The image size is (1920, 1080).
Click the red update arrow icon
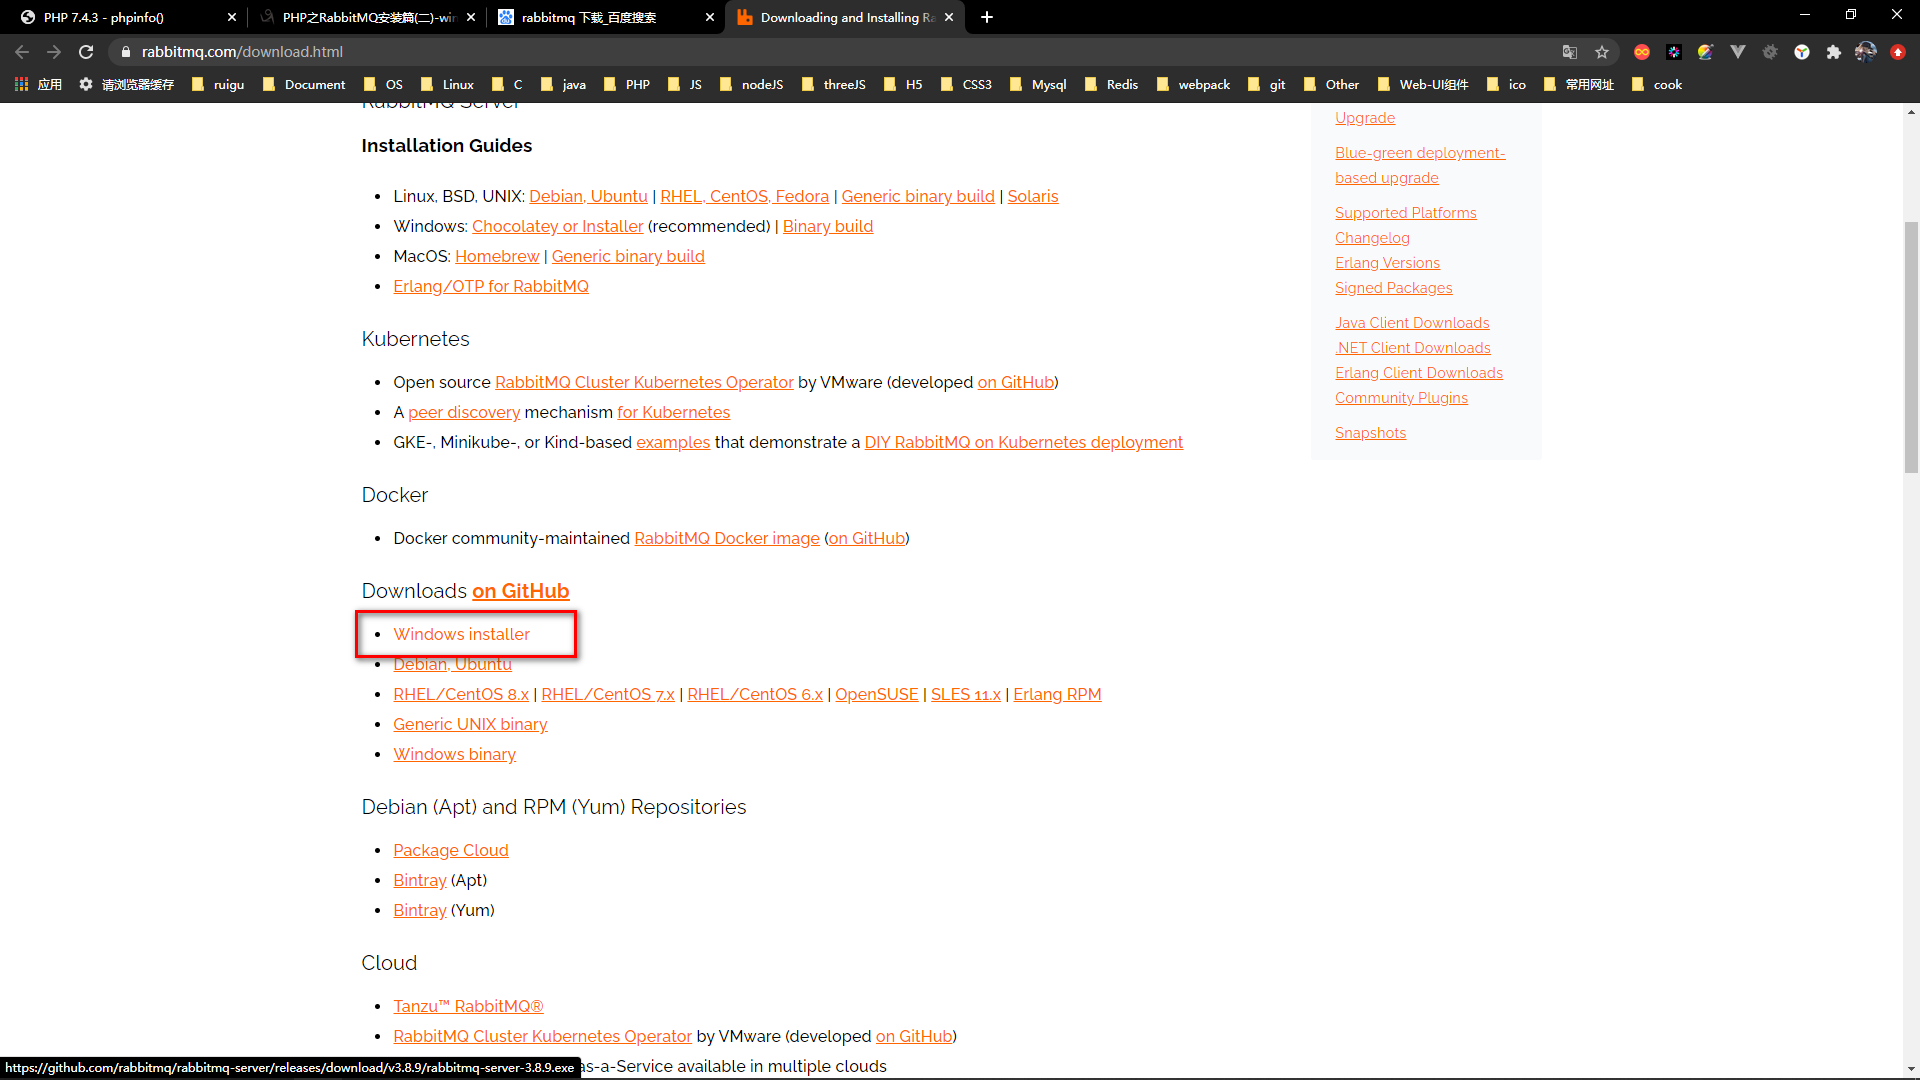1898,52
